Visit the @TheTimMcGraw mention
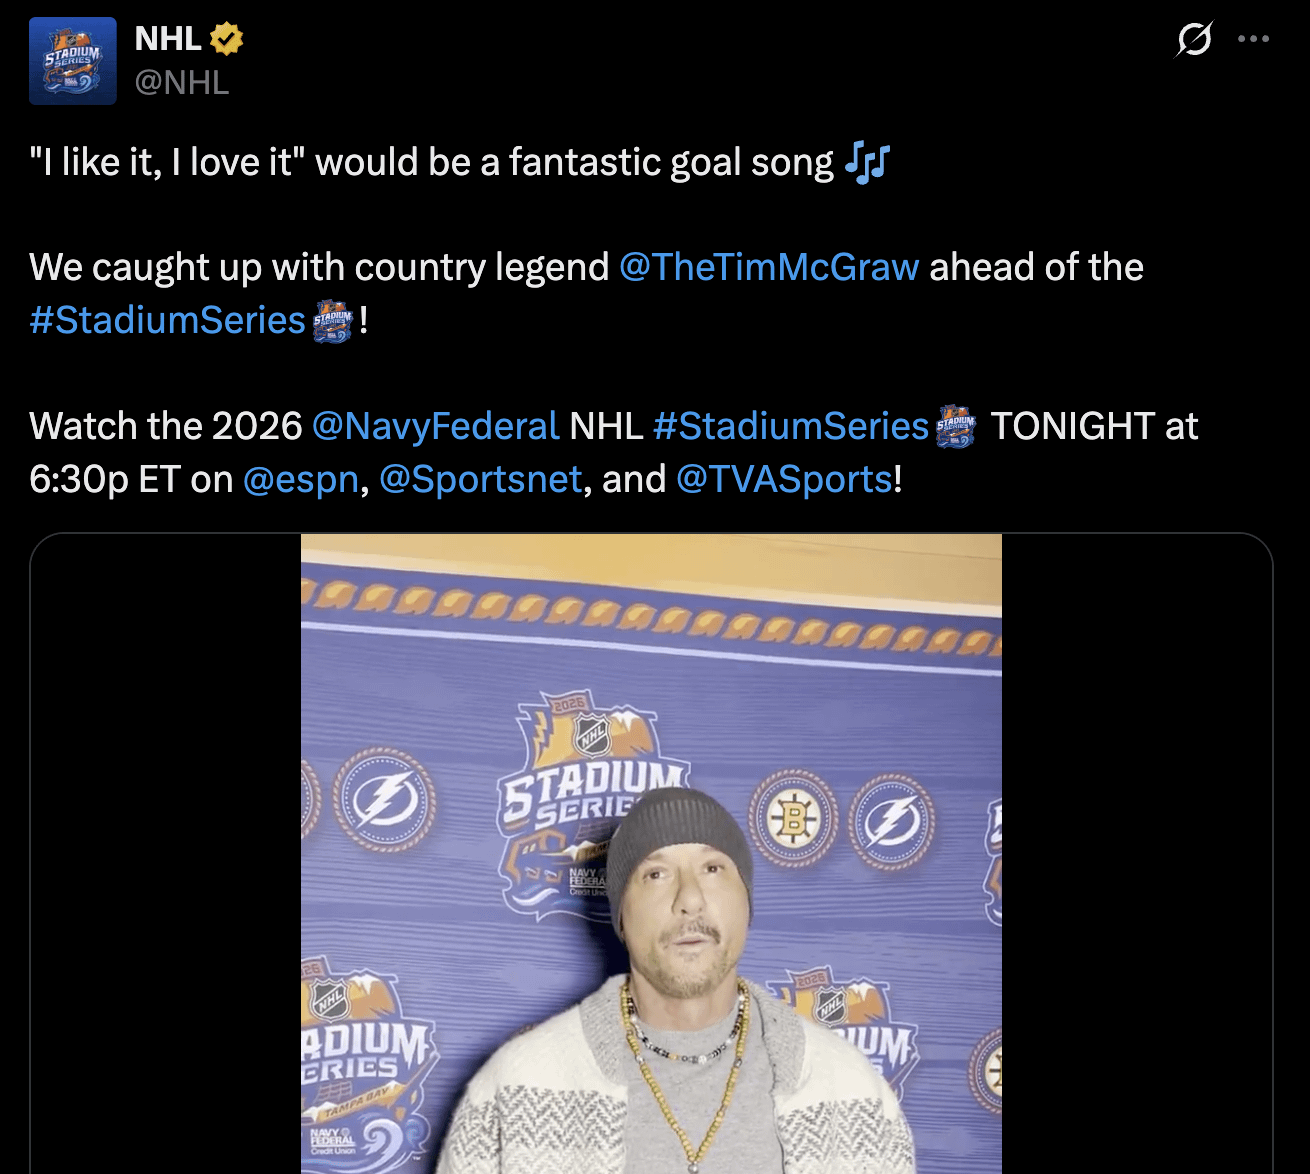Image resolution: width=1310 pixels, height=1174 pixels. pos(768,267)
